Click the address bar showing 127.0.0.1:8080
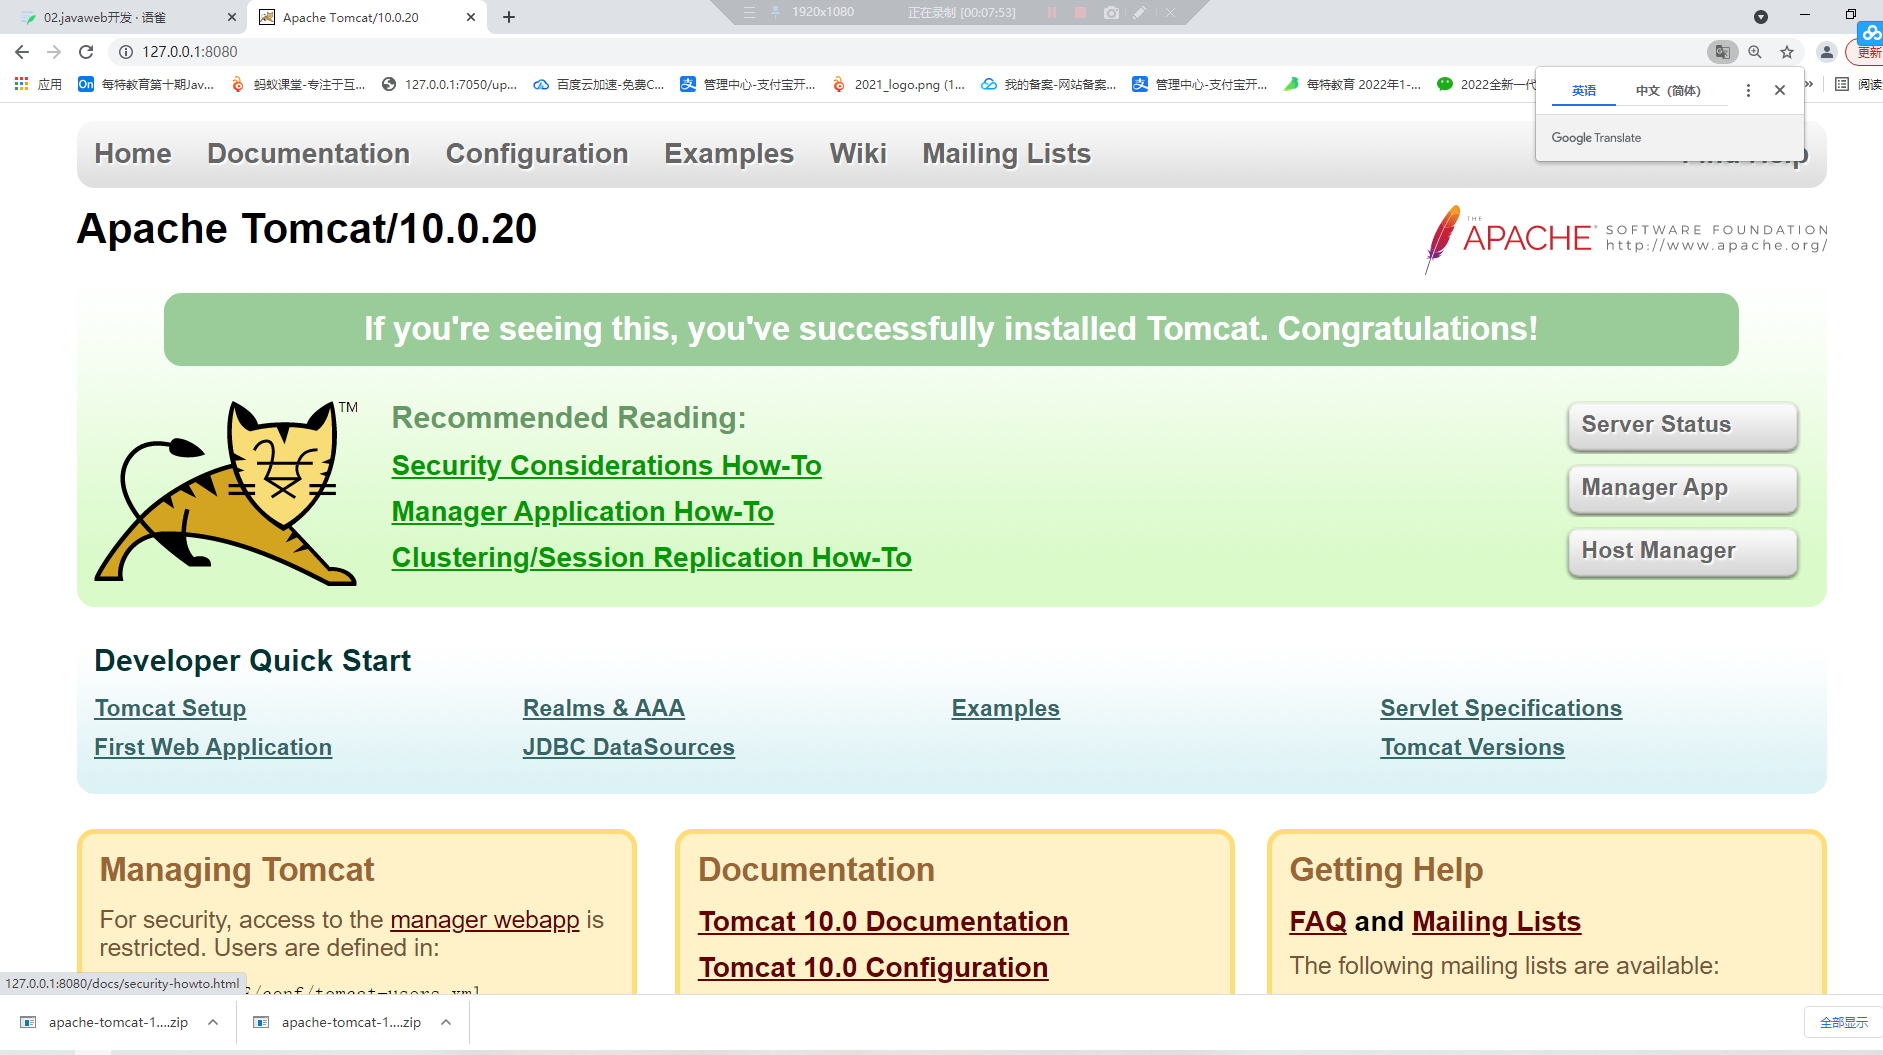The width and height of the screenshot is (1883, 1055). coord(900,52)
